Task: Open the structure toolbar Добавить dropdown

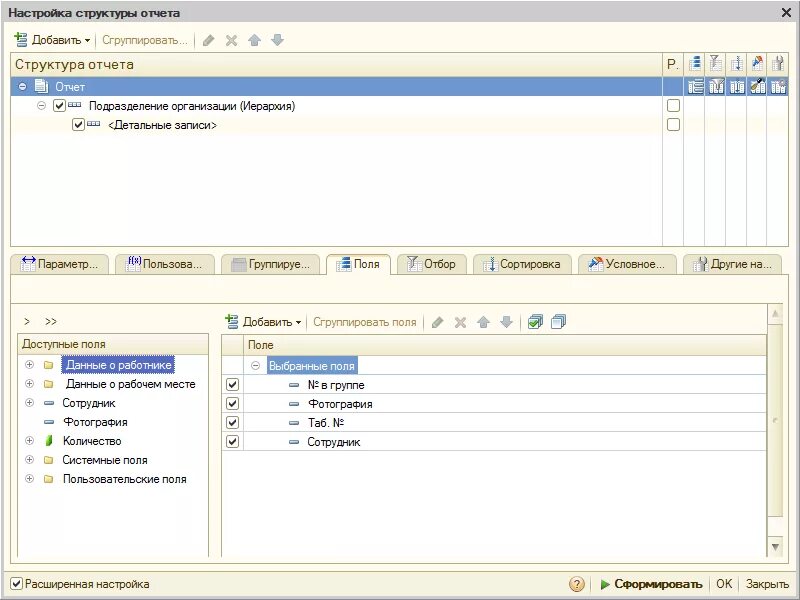Action: pos(52,40)
